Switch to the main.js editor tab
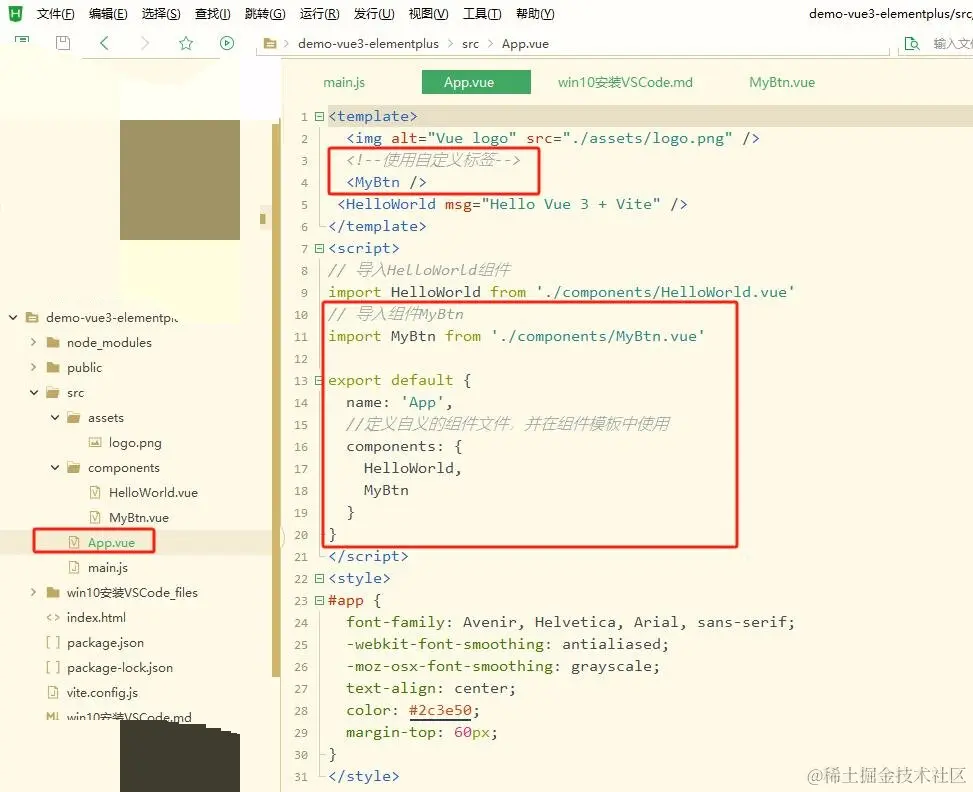Viewport: 973px width, 792px height. point(344,82)
